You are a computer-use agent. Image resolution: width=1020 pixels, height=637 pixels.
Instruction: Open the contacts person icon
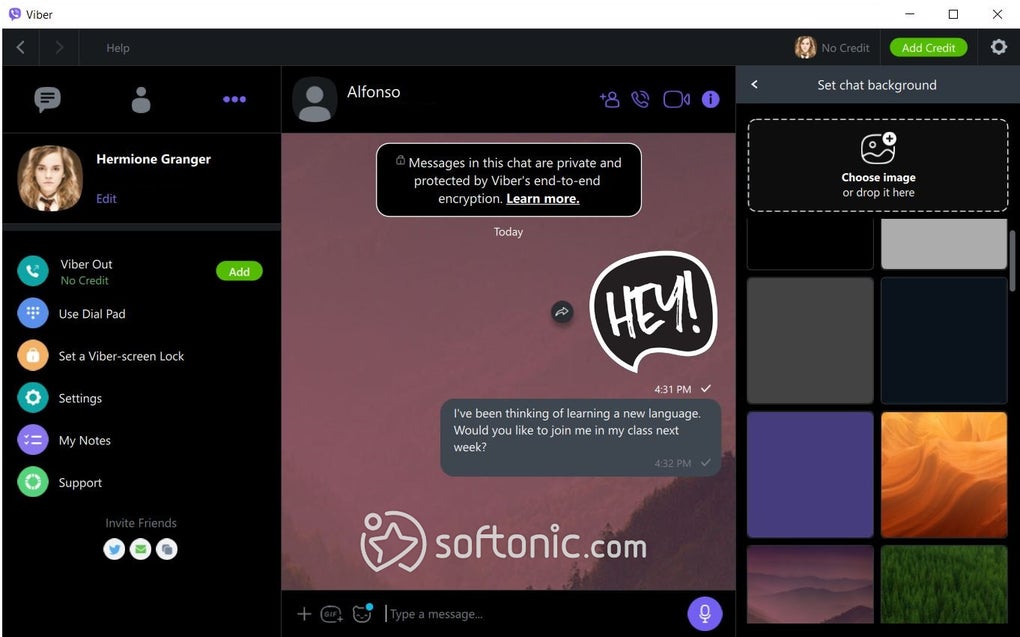141,100
